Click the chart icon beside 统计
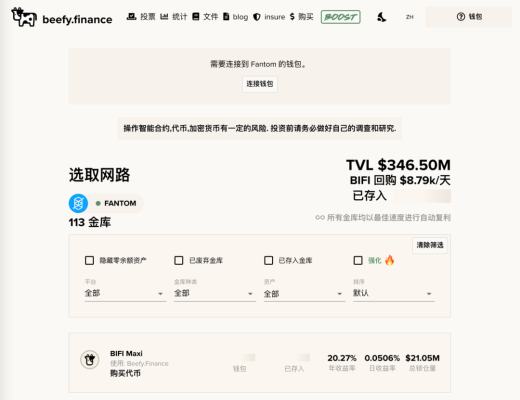520x400 pixels. 164,16
